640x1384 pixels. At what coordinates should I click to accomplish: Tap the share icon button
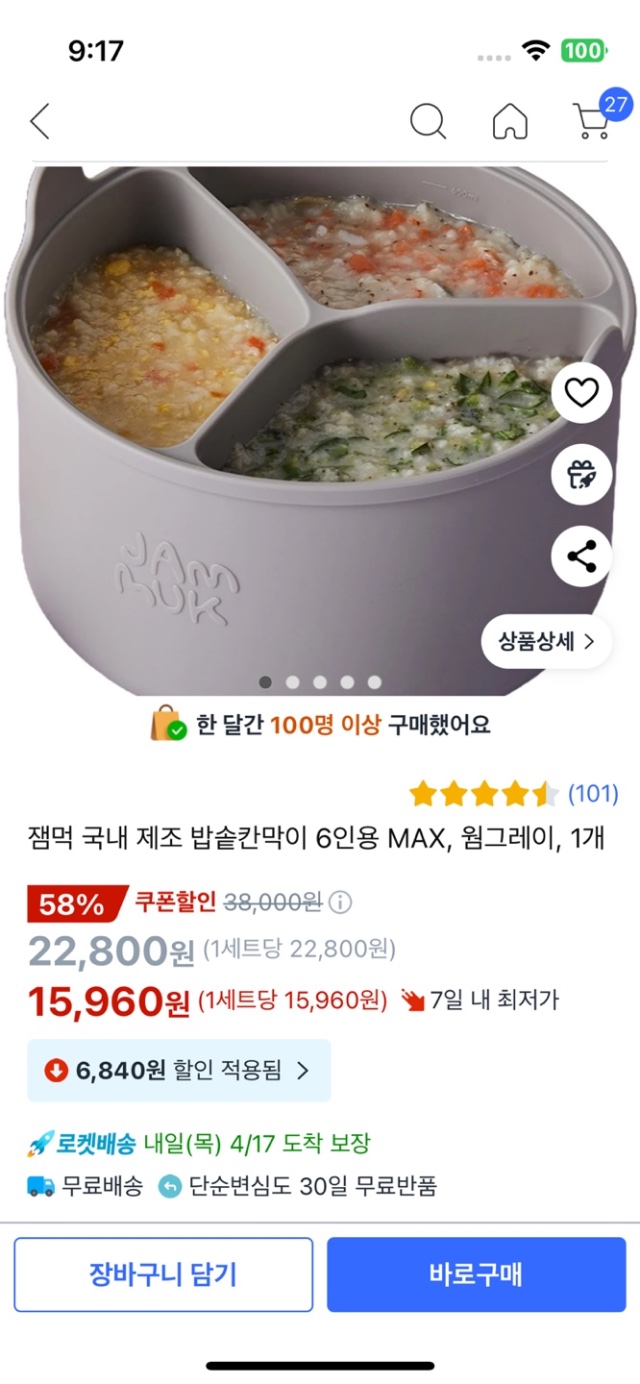click(x=581, y=556)
